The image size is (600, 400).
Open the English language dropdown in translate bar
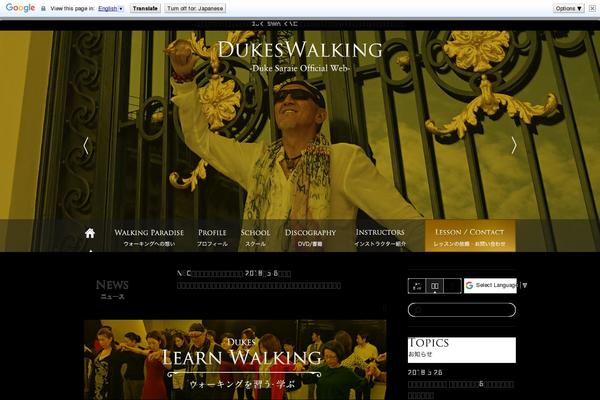click(x=111, y=8)
